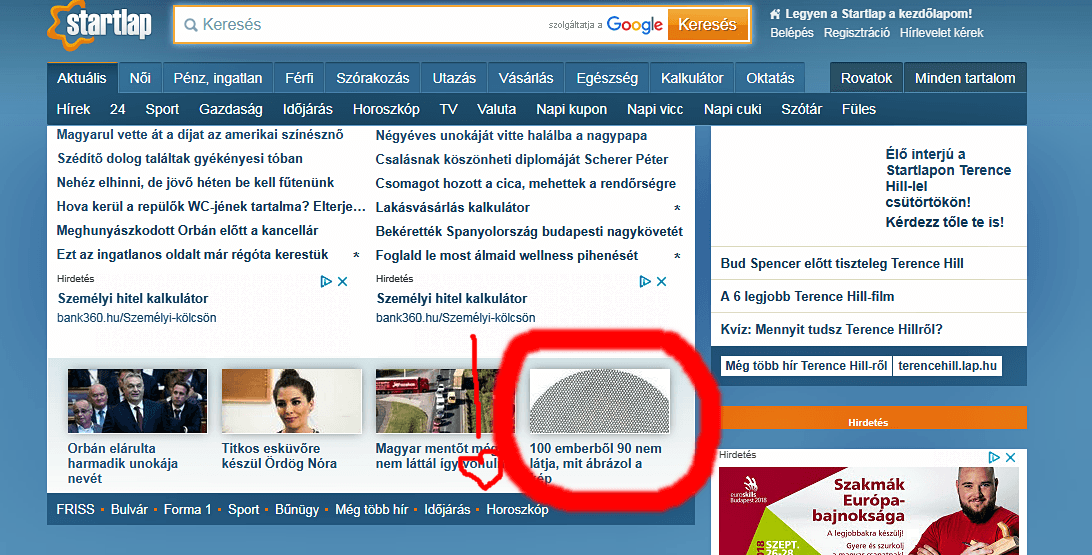Click AdChoices icon on left Személyi hitel ad

326,282
